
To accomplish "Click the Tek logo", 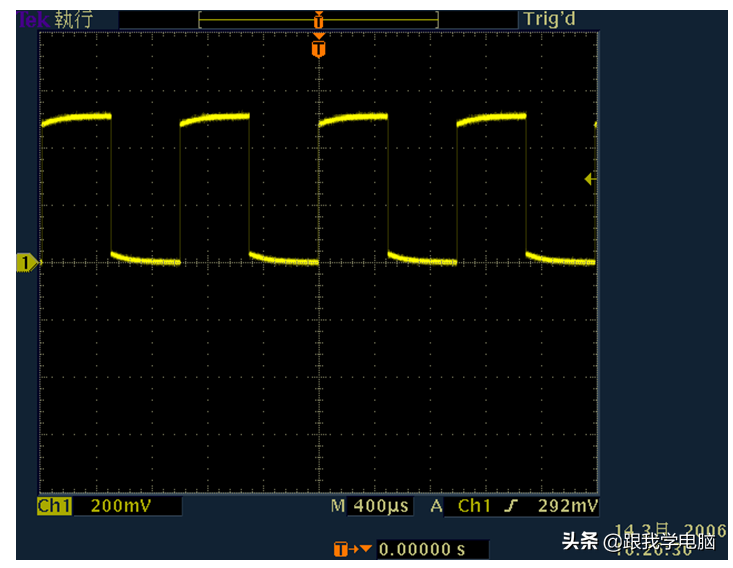I will click(33, 20).
